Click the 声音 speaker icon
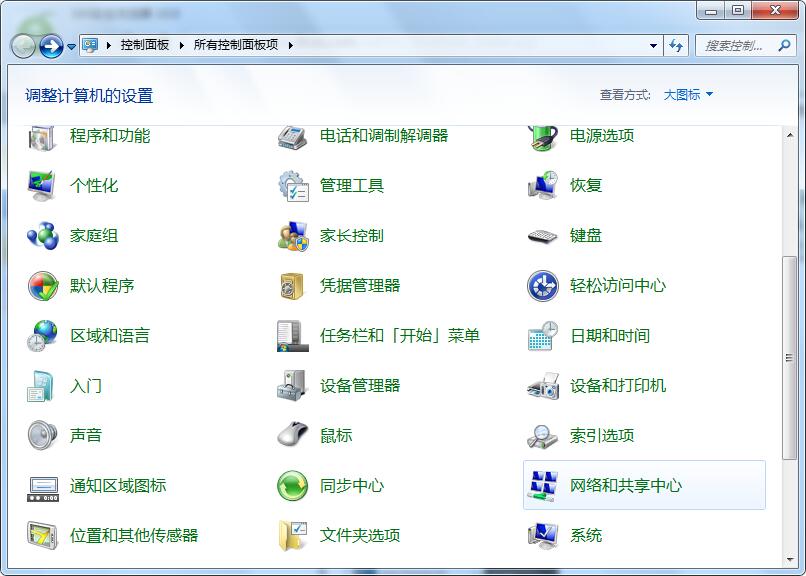Viewport: 806px width, 576px height. [x=42, y=436]
